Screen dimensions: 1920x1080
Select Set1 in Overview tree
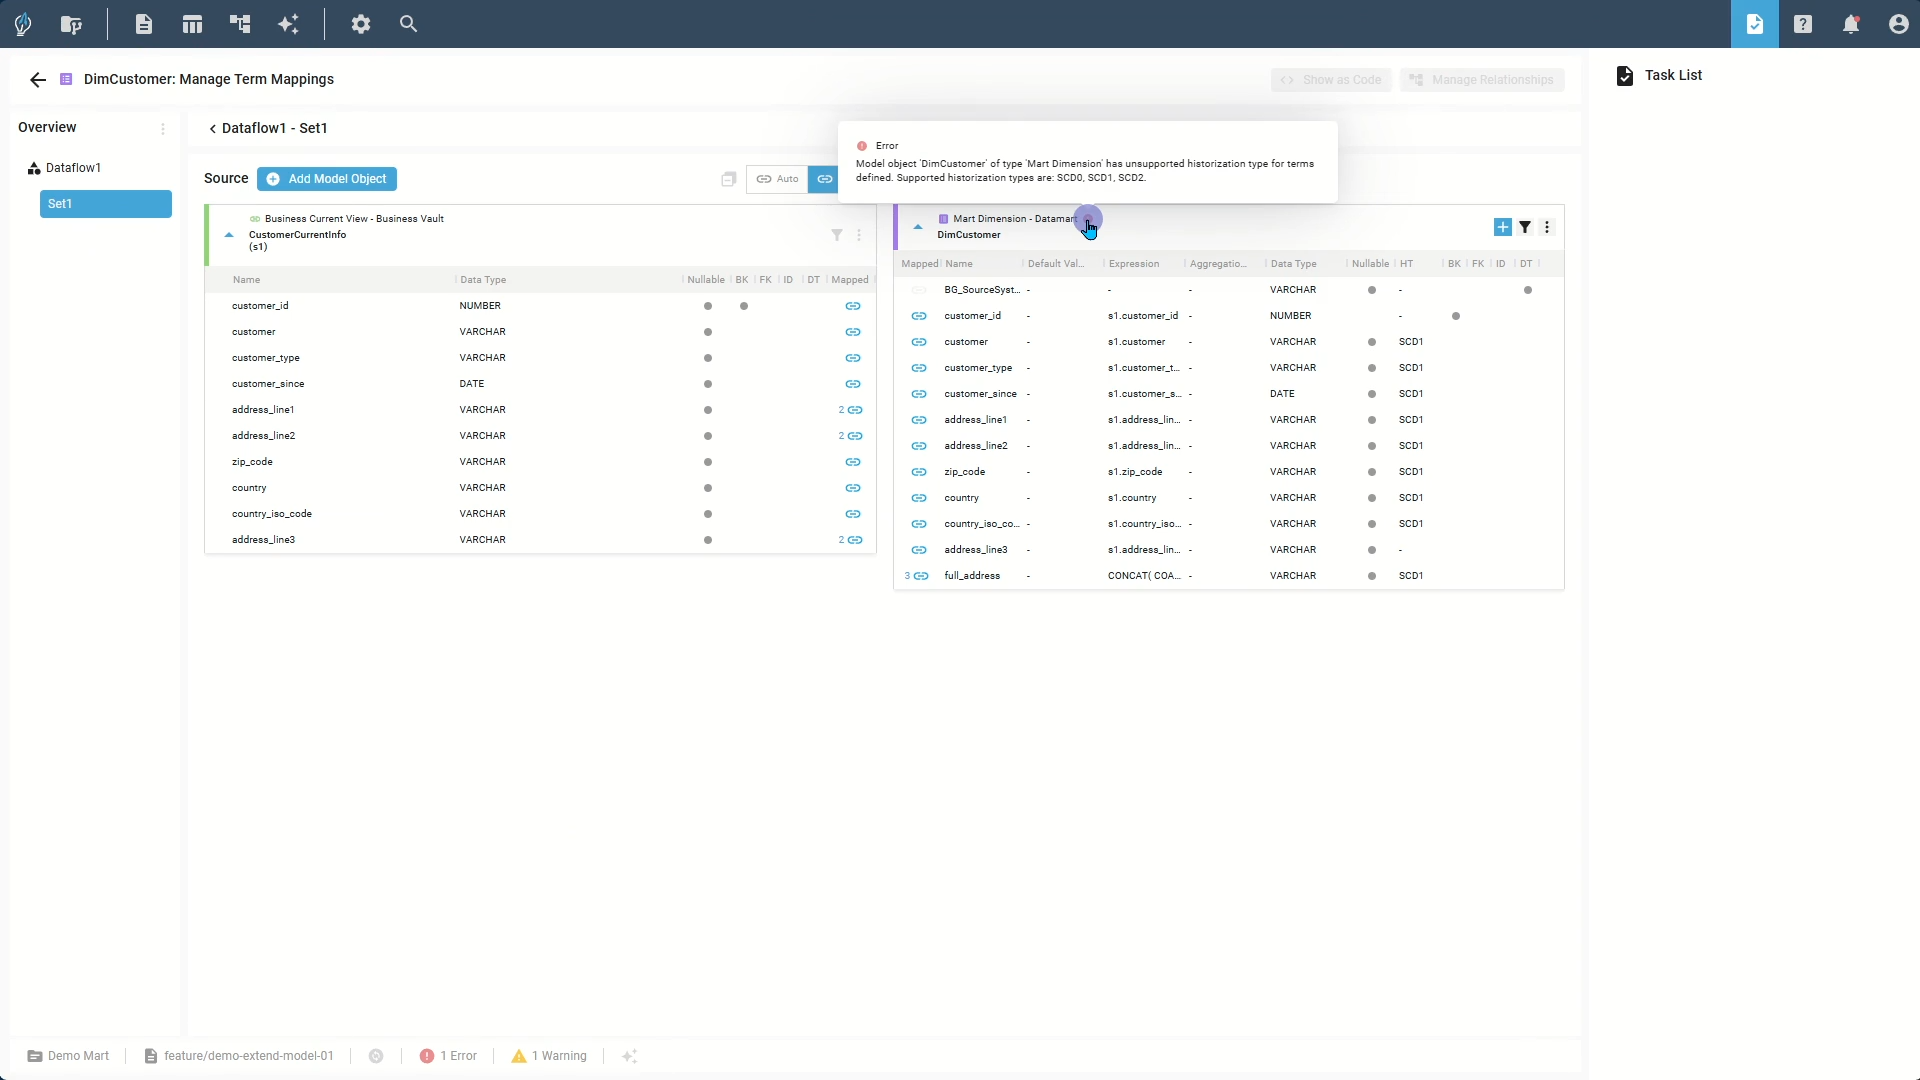click(x=106, y=204)
